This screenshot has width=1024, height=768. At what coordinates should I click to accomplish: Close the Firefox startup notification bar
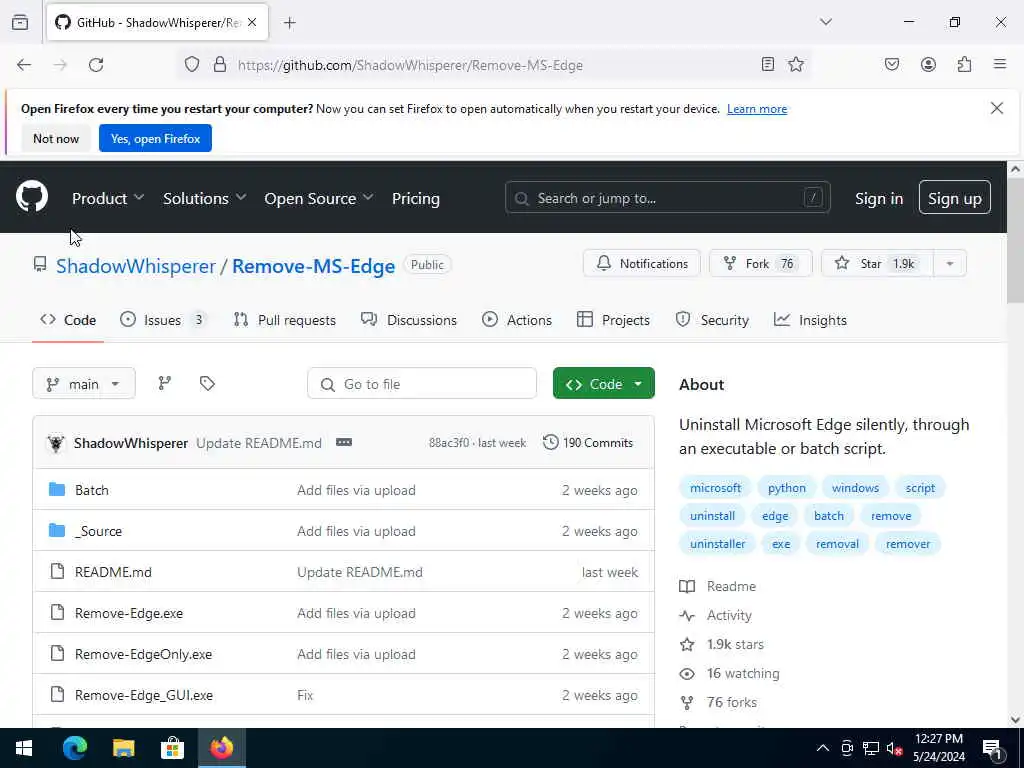click(x=997, y=108)
